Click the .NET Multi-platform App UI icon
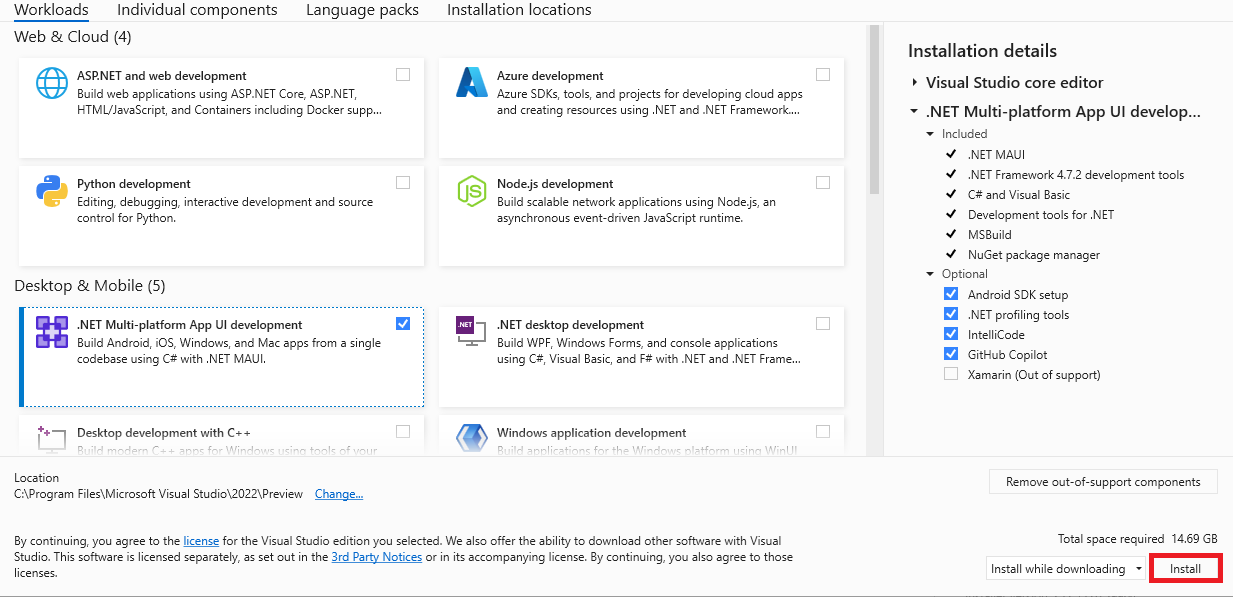This screenshot has width=1233, height=597. click(x=51, y=332)
